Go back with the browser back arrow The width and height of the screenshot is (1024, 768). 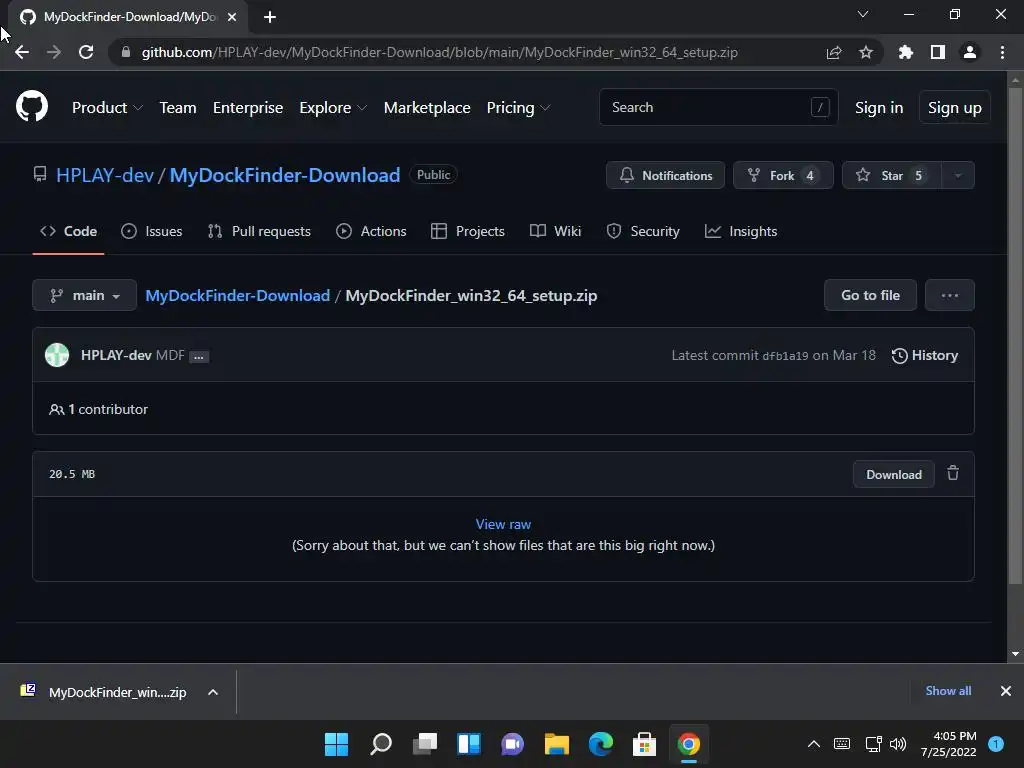coord(22,52)
